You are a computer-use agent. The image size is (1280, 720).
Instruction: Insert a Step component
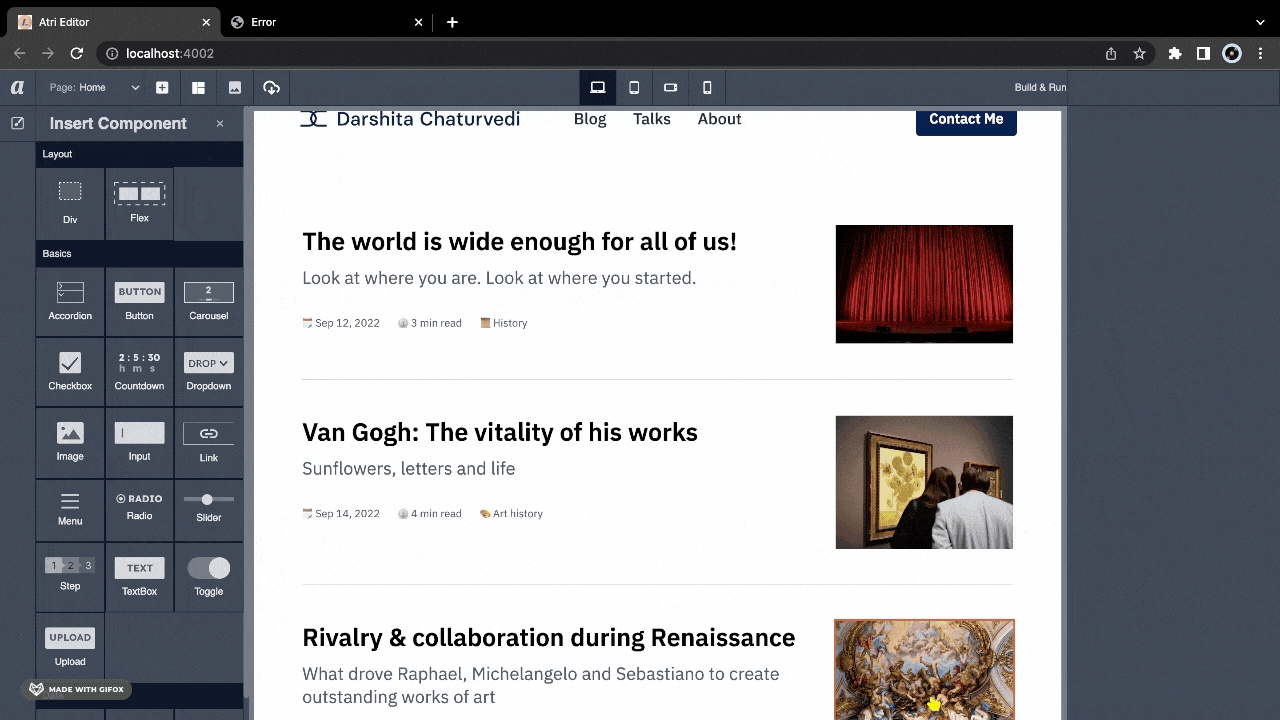click(x=70, y=576)
